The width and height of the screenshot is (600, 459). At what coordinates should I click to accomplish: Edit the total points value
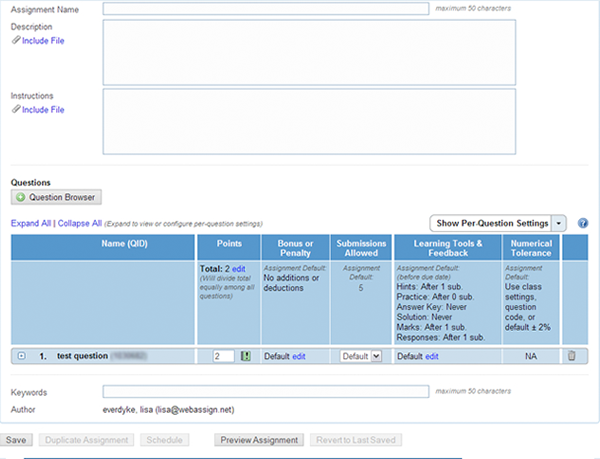tap(238, 269)
